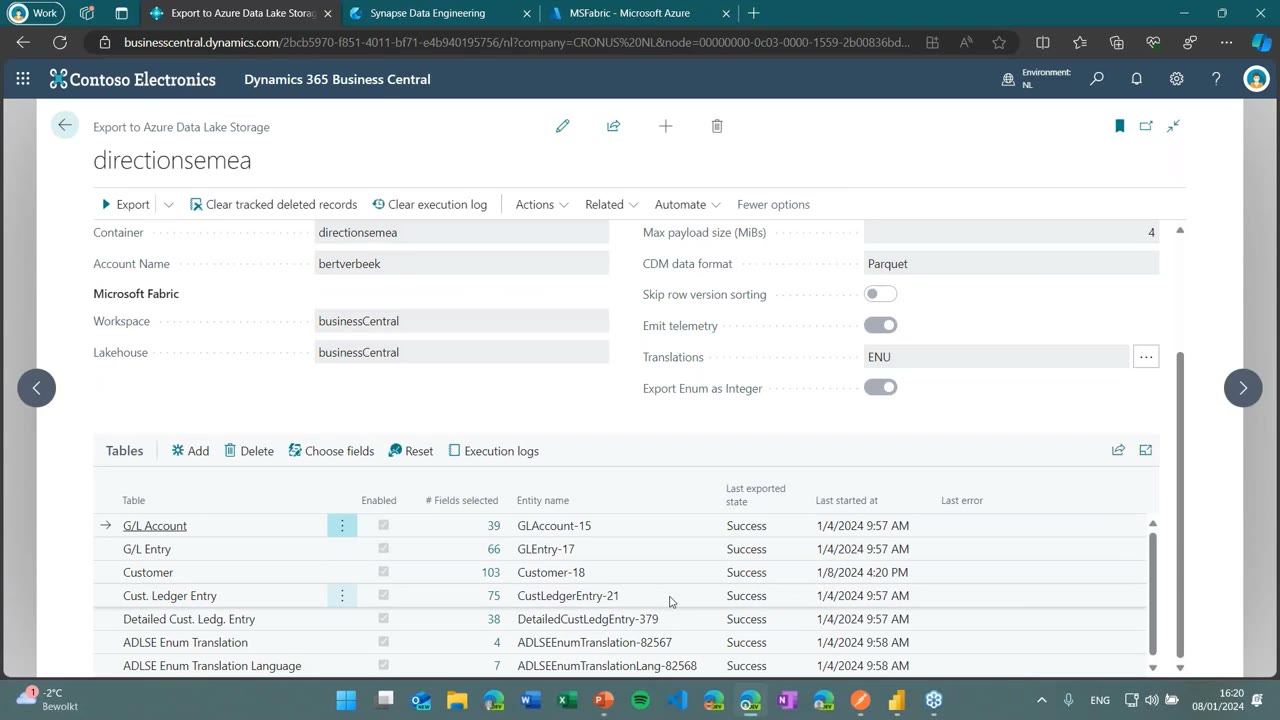Viewport: 1280px width, 720px height.
Task: Click the plus new record icon
Action: [666, 126]
